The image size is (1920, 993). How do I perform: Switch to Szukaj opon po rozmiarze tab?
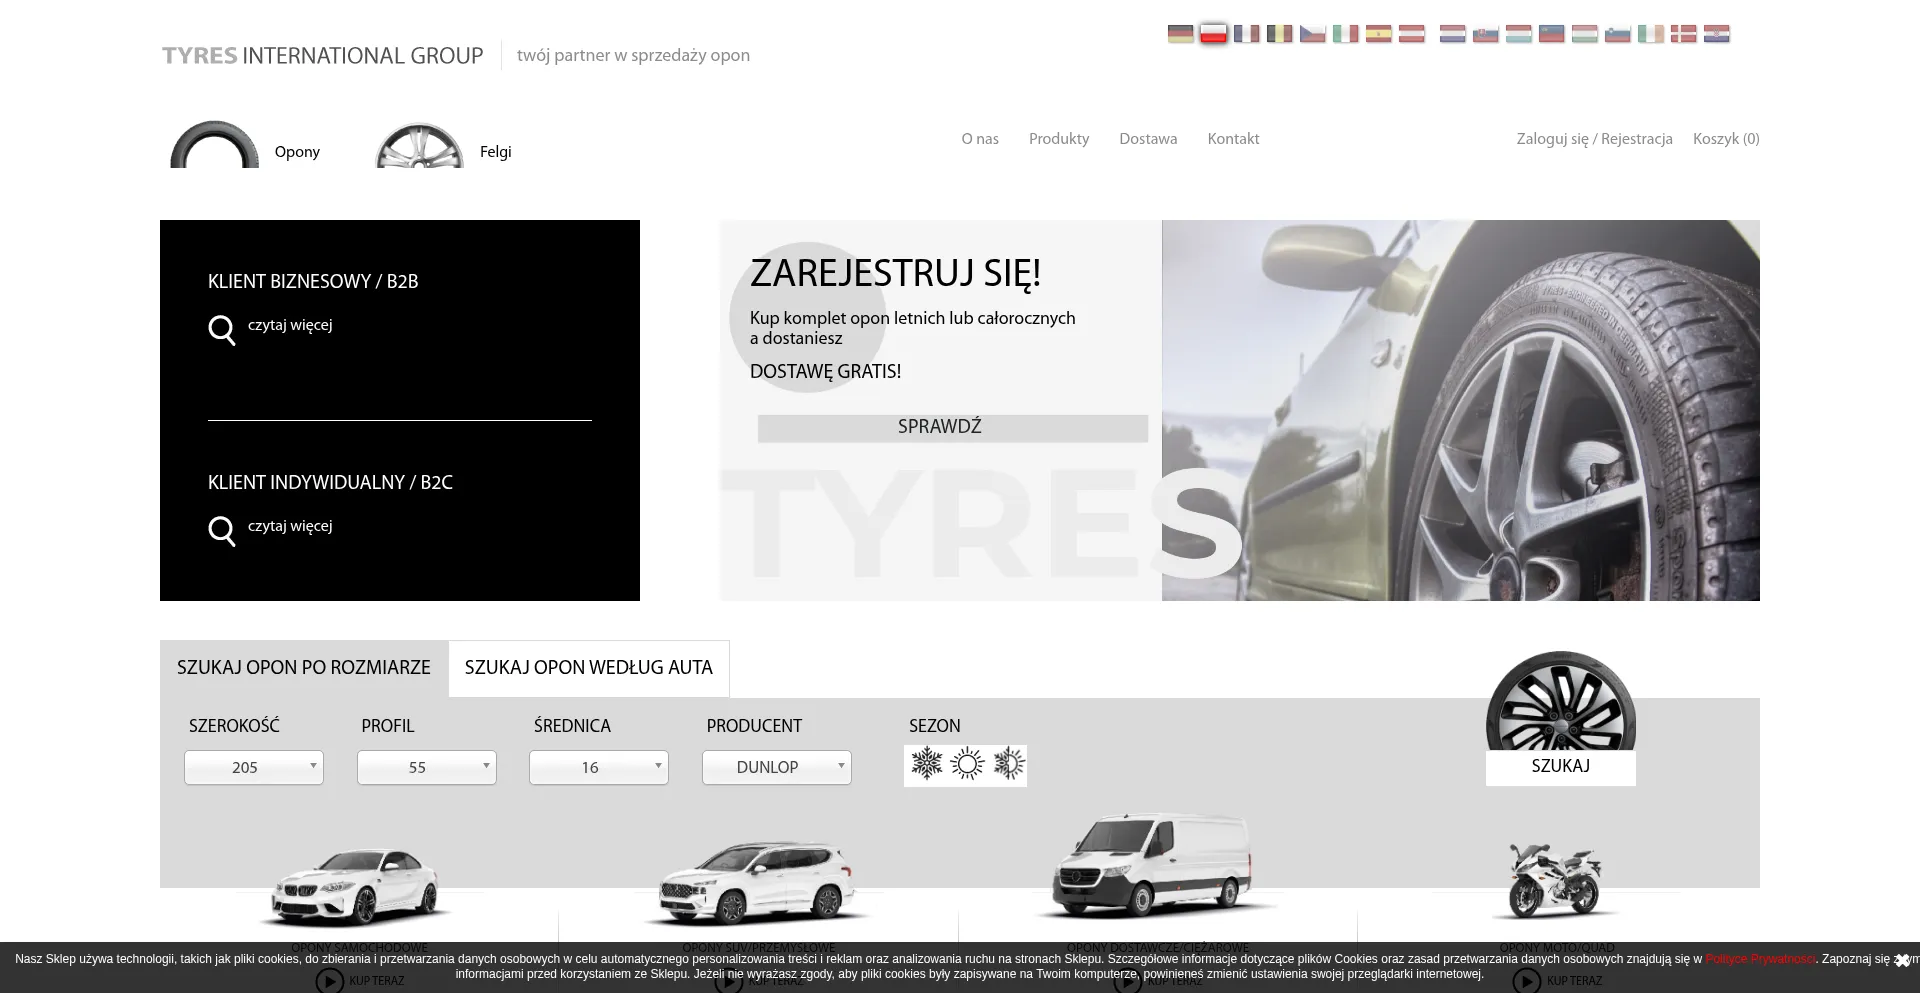304,668
